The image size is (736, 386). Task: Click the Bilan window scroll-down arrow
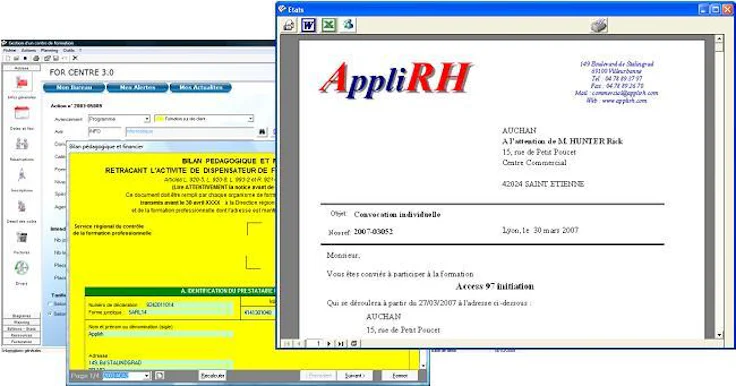click(424, 365)
